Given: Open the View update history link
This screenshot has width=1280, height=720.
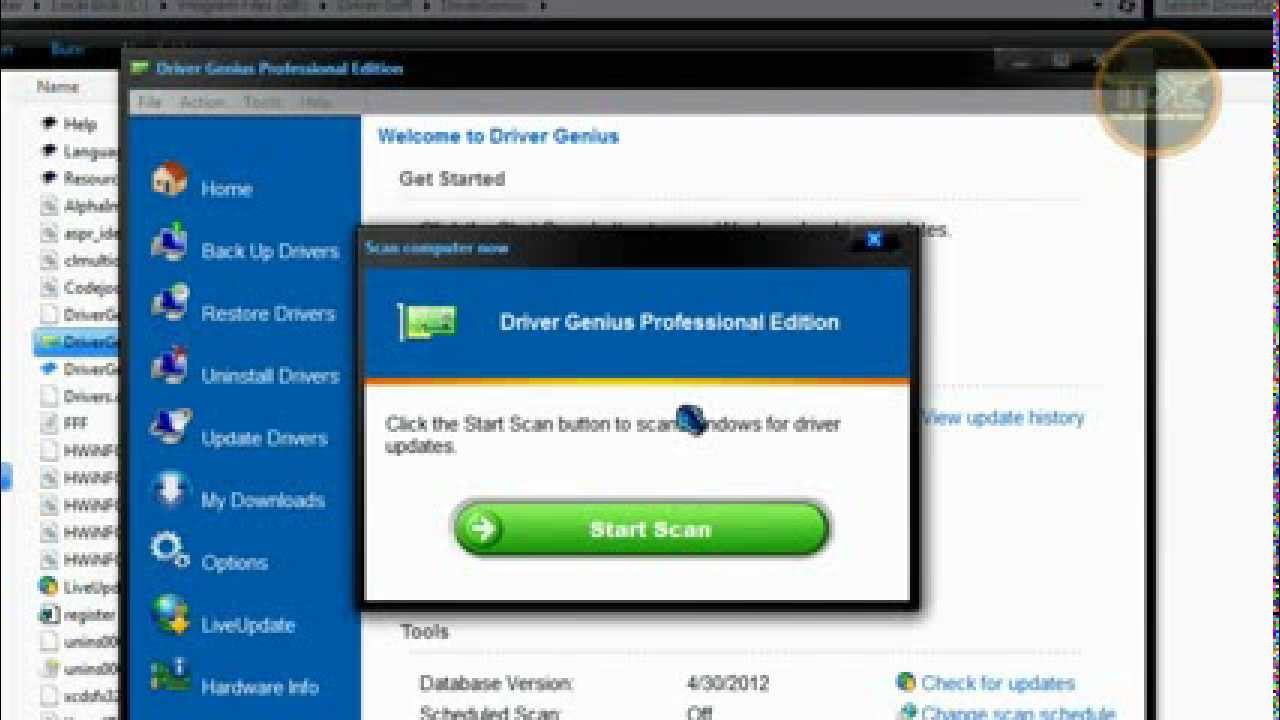Looking at the screenshot, I should point(1003,418).
